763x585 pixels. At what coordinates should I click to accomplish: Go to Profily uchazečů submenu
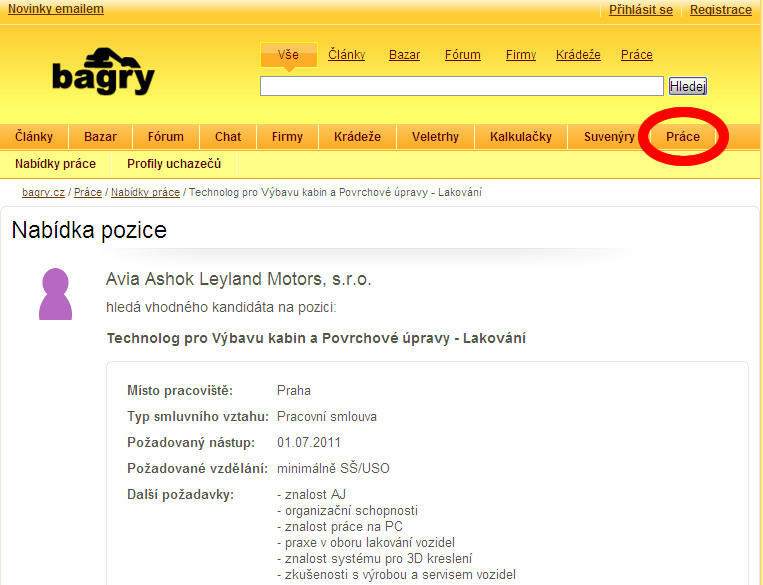click(174, 164)
